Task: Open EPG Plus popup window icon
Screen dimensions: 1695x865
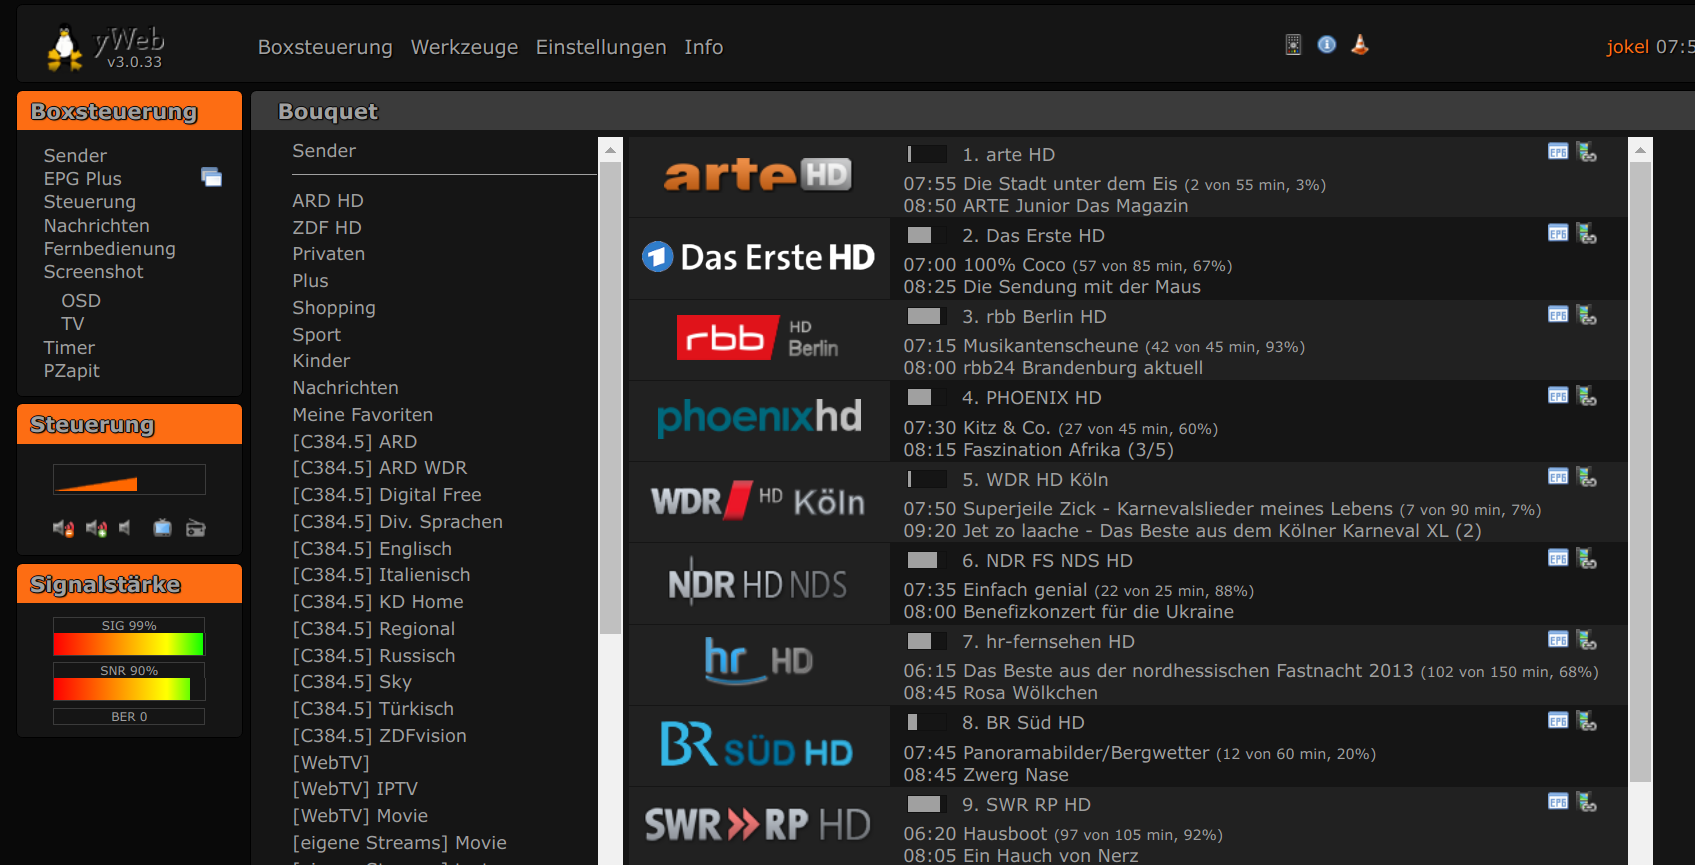Action: [211, 178]
